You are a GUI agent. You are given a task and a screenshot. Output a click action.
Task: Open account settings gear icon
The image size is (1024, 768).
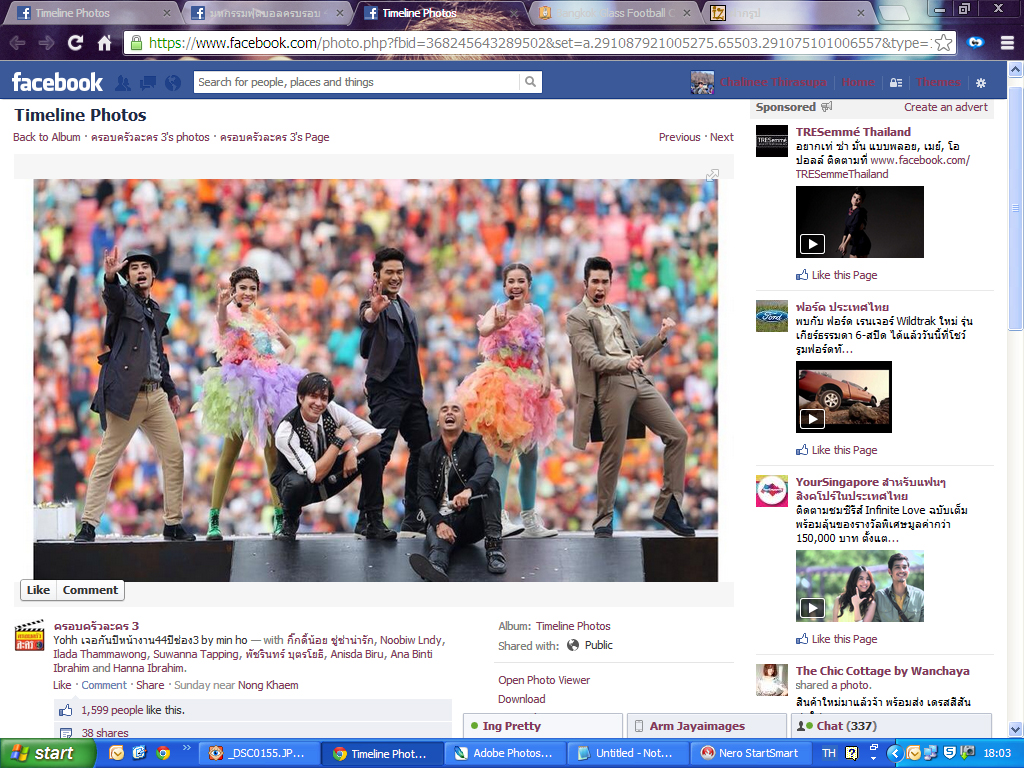(x=981, y=83)
